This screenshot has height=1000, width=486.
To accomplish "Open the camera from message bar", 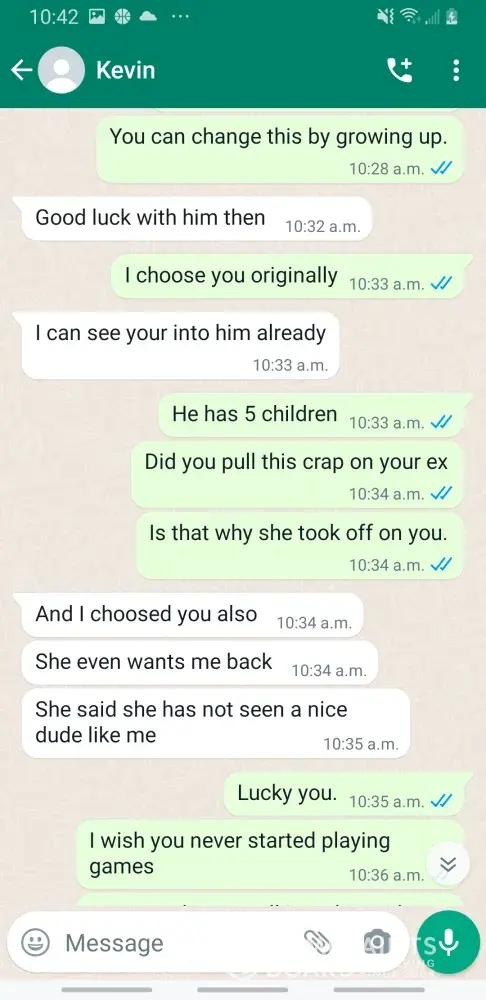I will [376, 941].
